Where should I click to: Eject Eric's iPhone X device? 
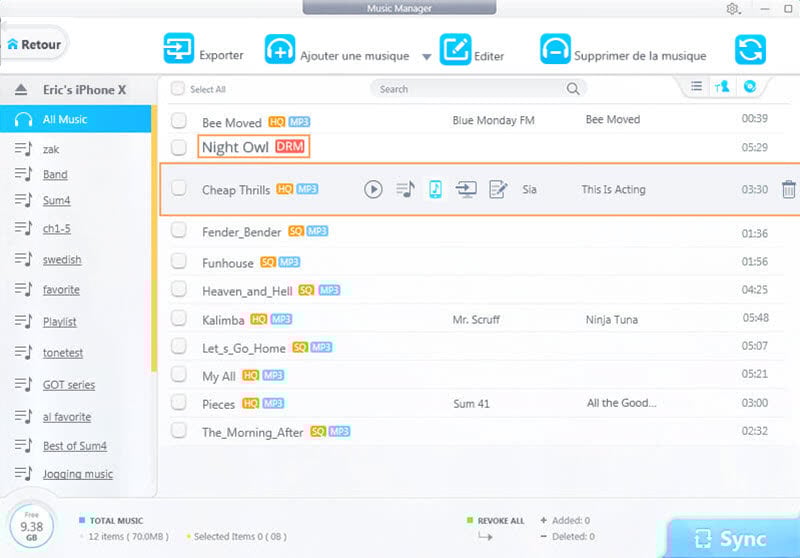tap(21, 90)
